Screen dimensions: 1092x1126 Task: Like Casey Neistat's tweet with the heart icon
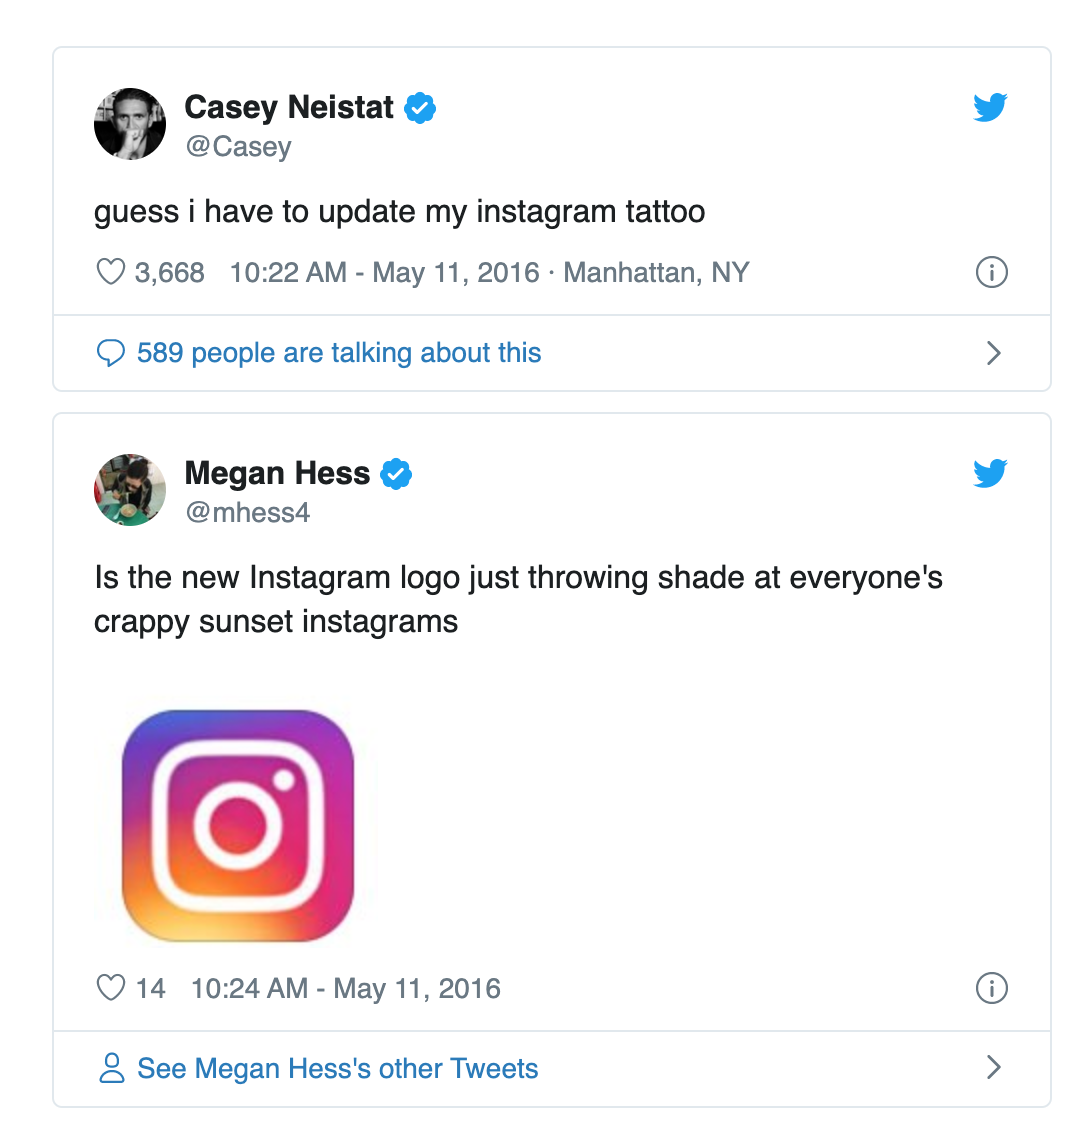click(111, 272)
